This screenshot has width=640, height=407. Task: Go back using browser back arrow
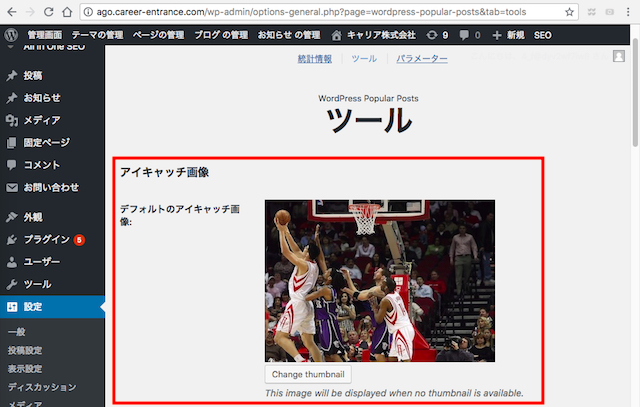(x=12, y=12)
